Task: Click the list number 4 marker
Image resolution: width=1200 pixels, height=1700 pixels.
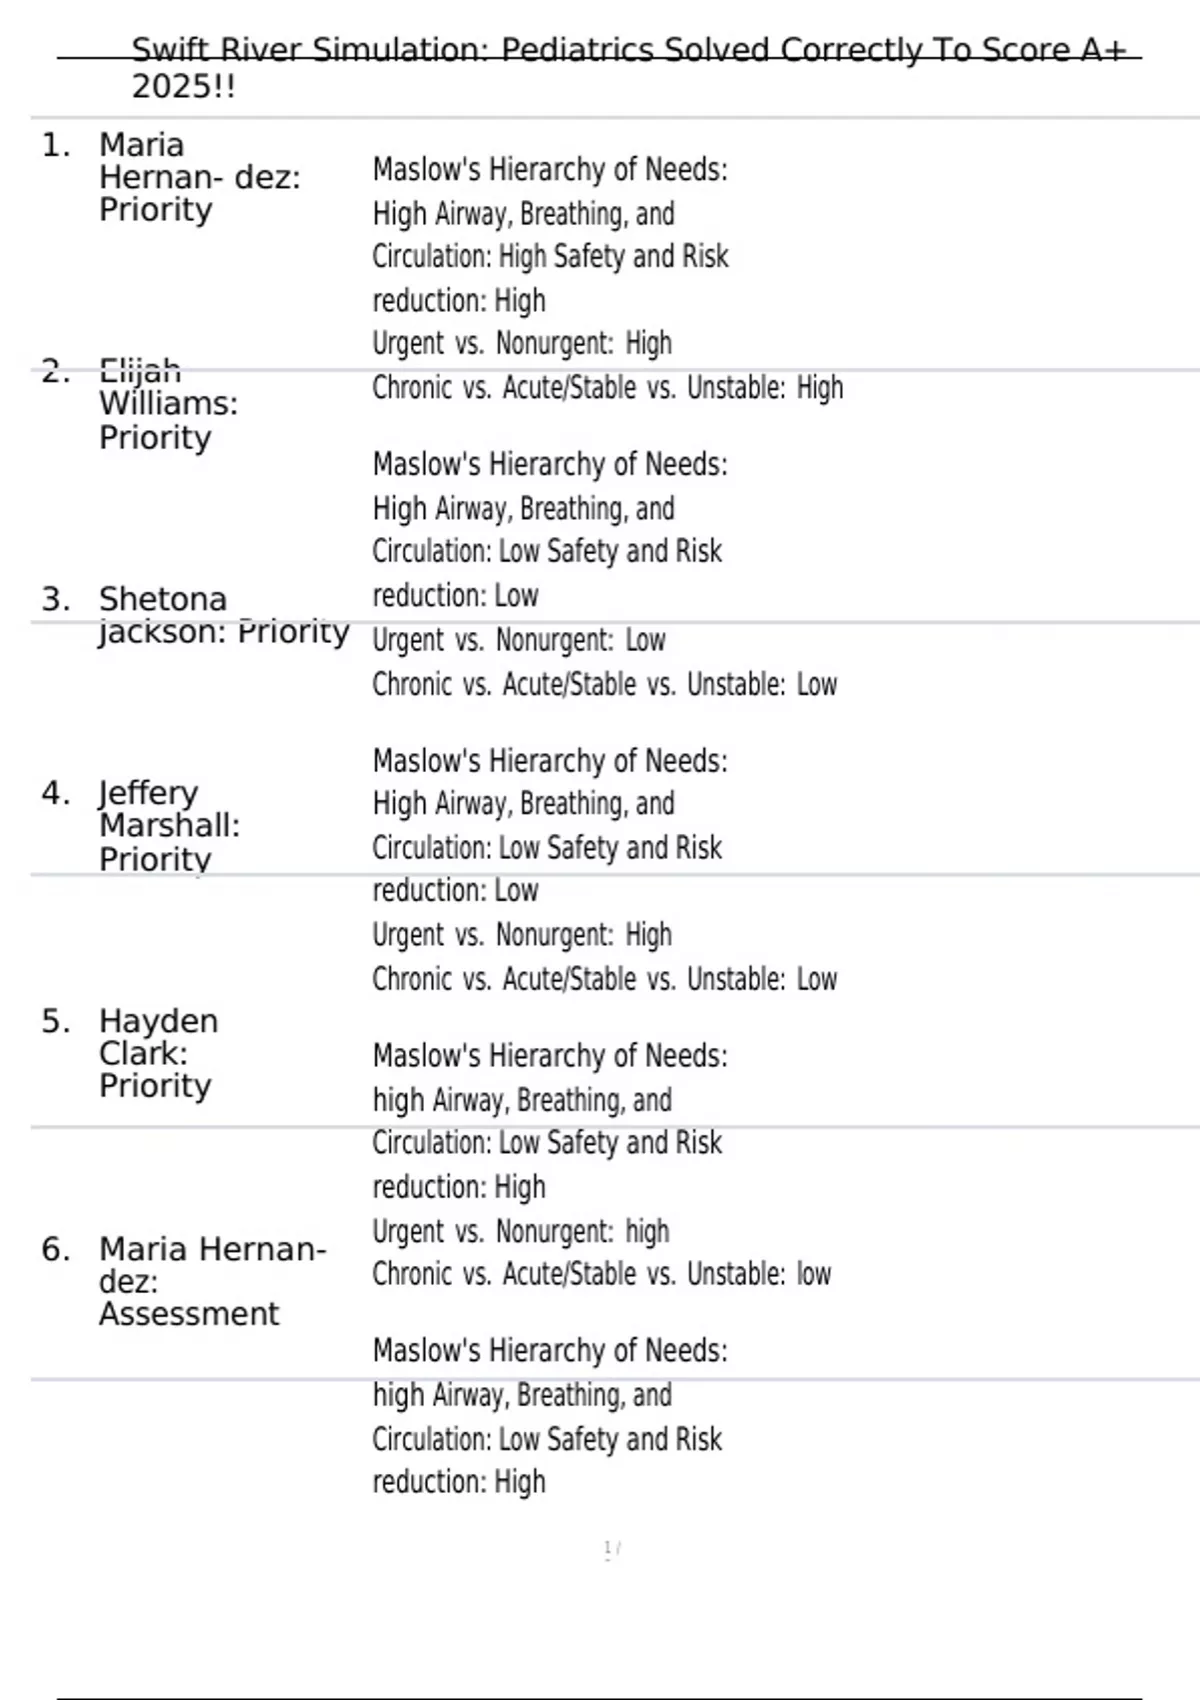Action: 56,794
